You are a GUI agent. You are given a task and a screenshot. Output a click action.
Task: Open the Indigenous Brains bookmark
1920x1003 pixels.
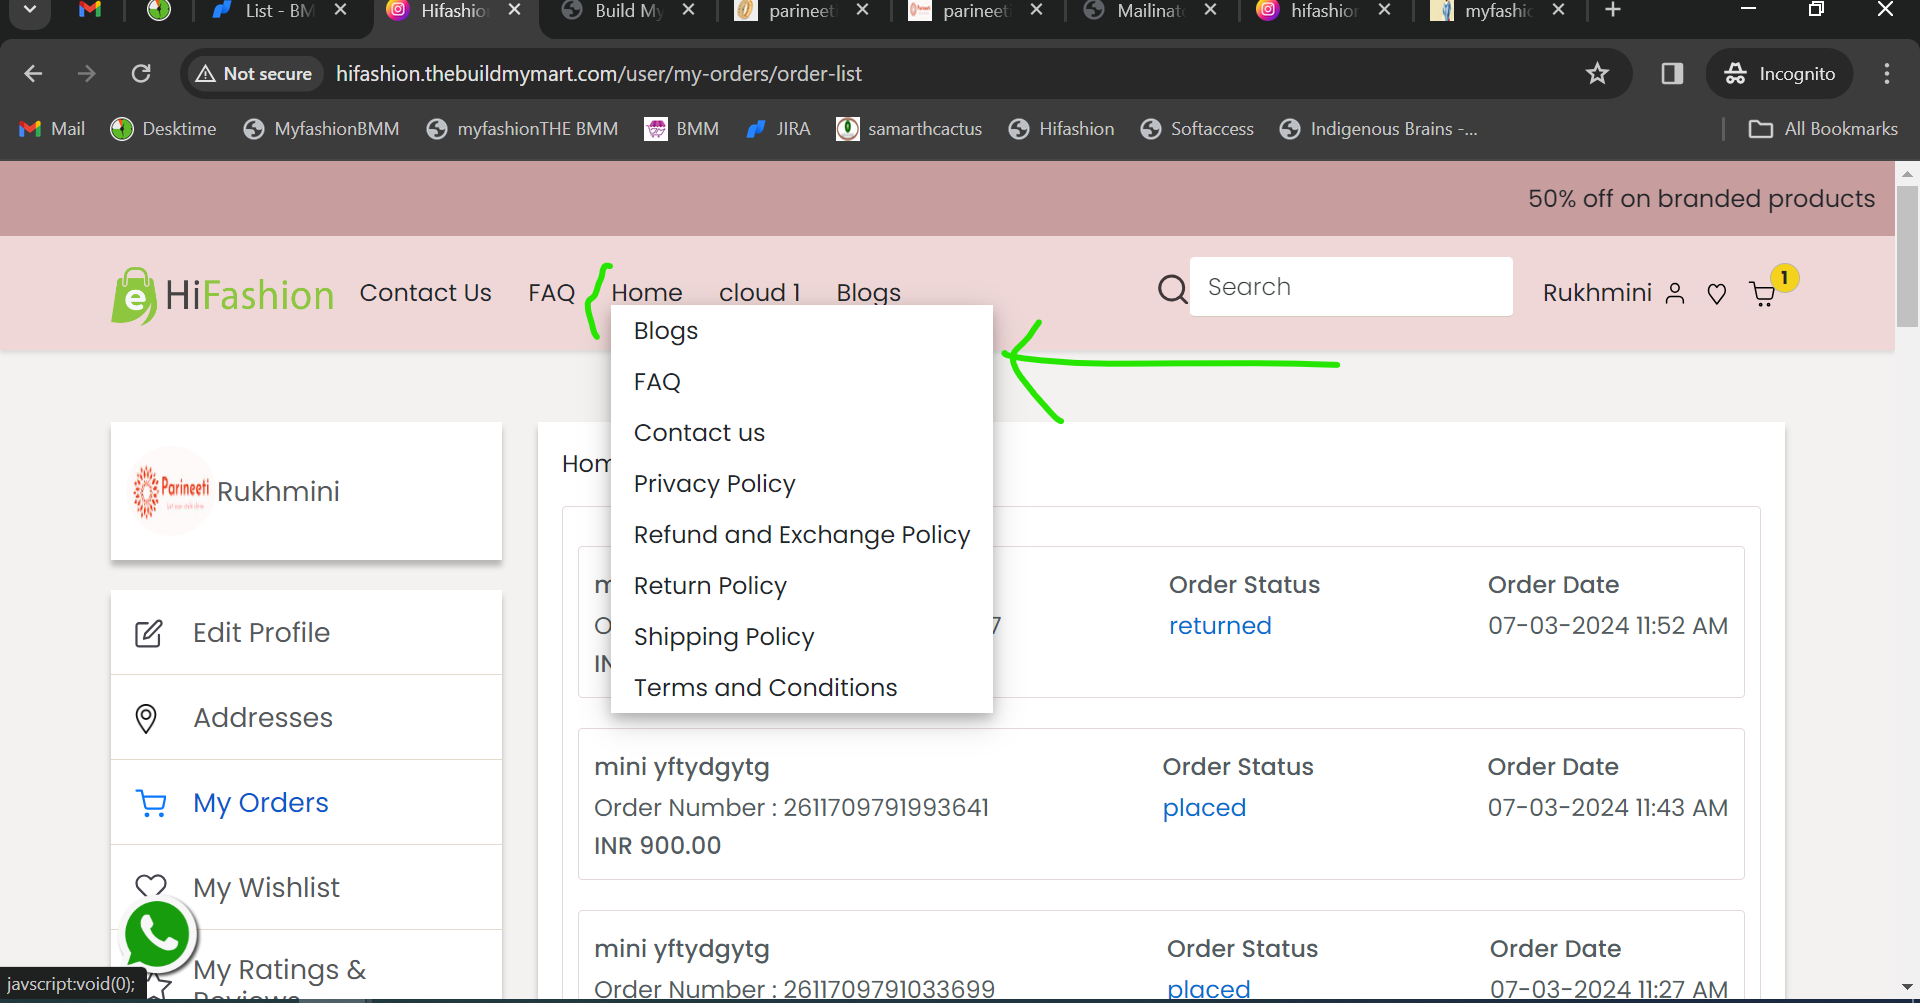(1378, 129)
